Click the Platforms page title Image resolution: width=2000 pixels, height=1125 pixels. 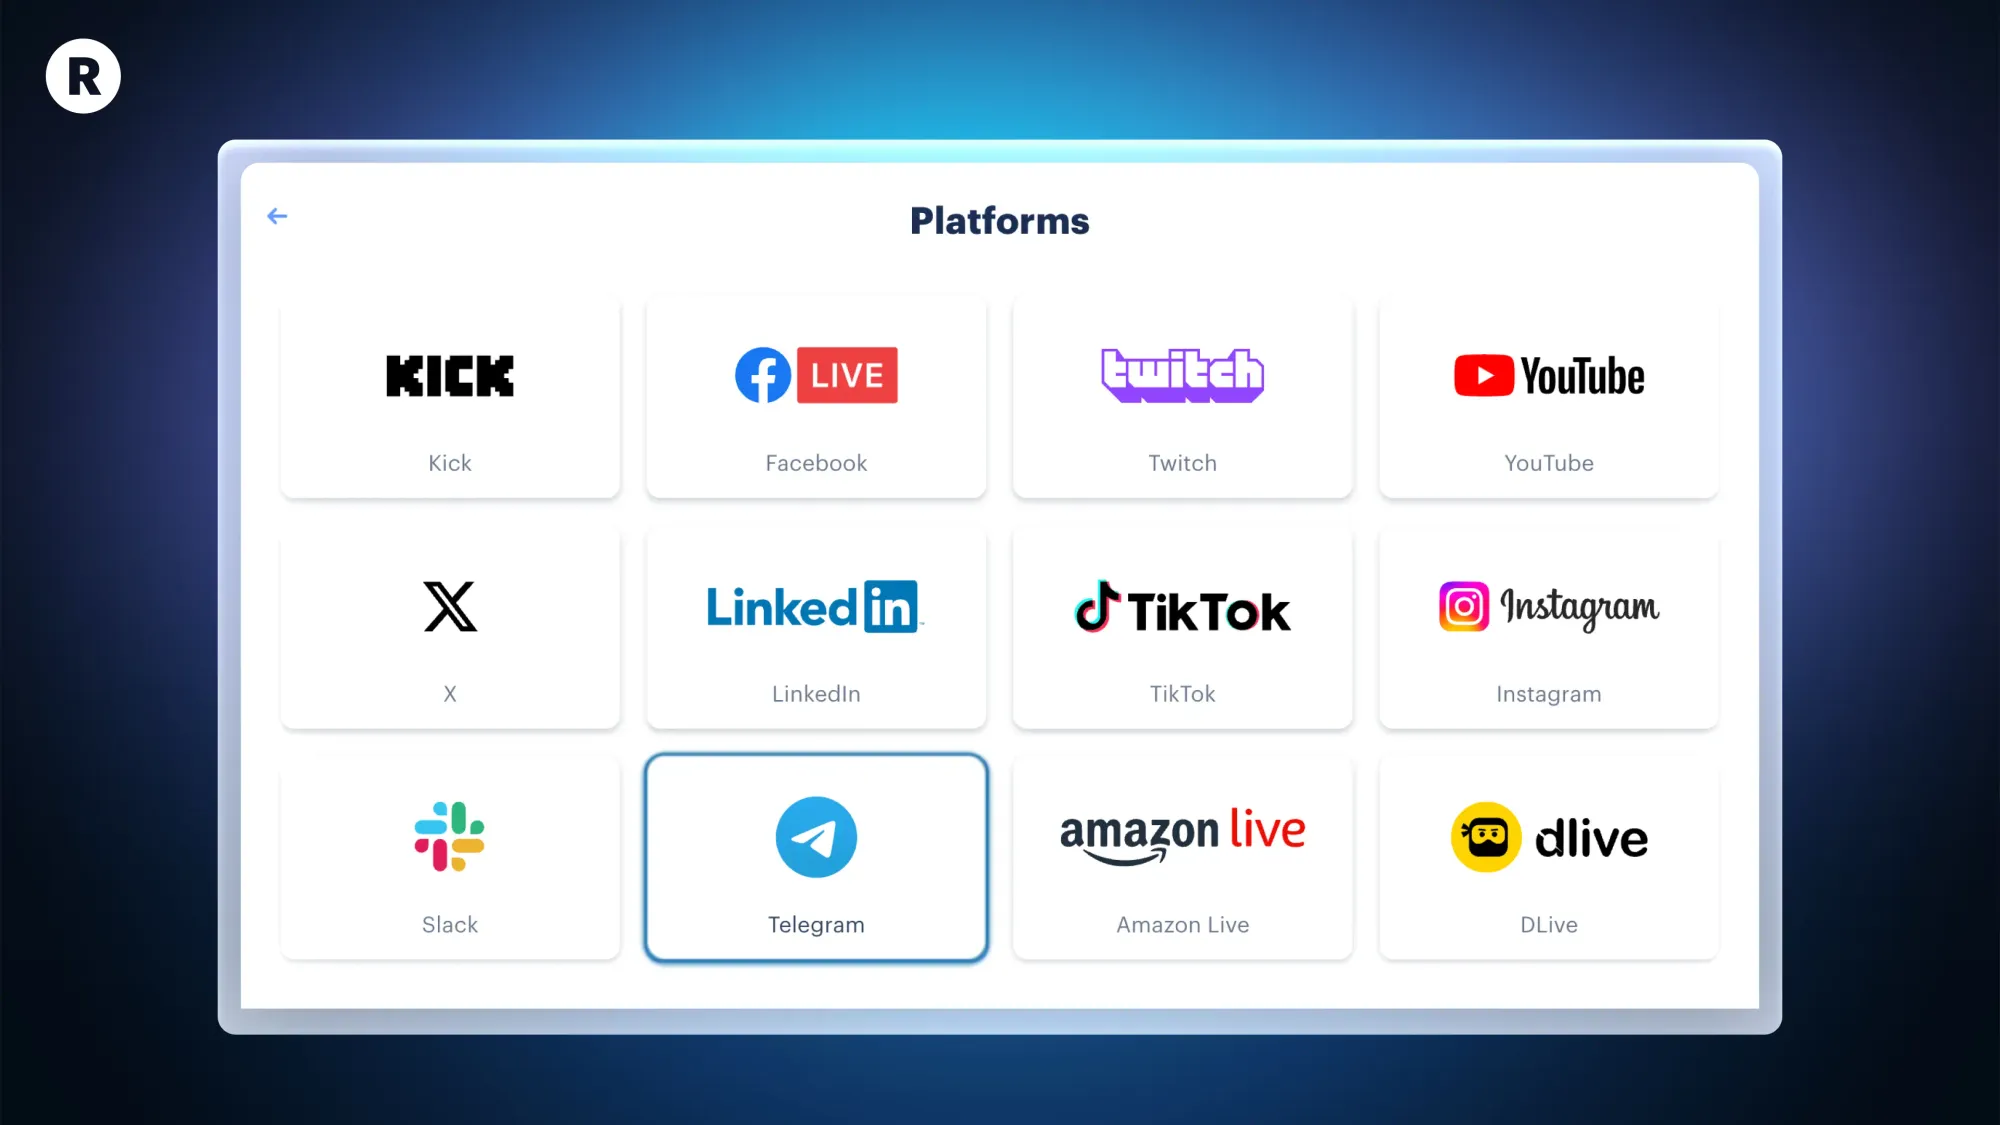(x=1000, y=220)
